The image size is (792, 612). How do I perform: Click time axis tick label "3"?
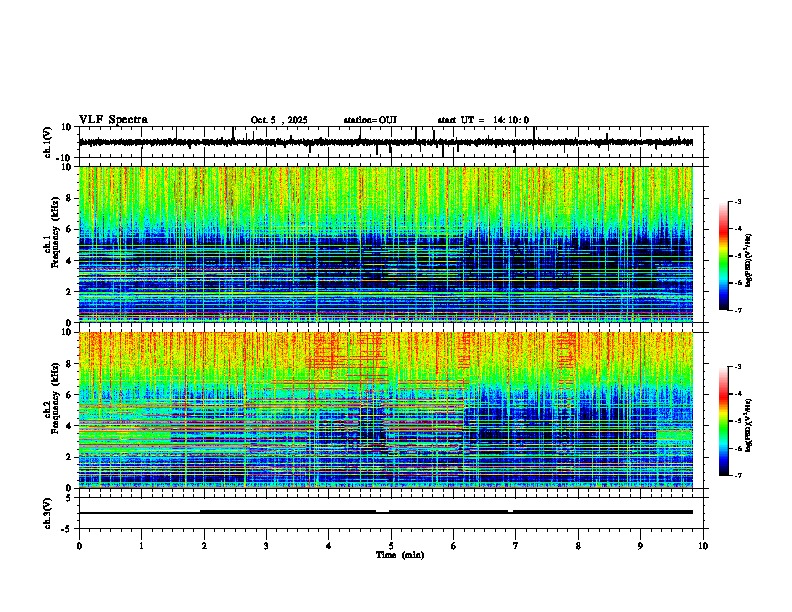pos(266,546)
